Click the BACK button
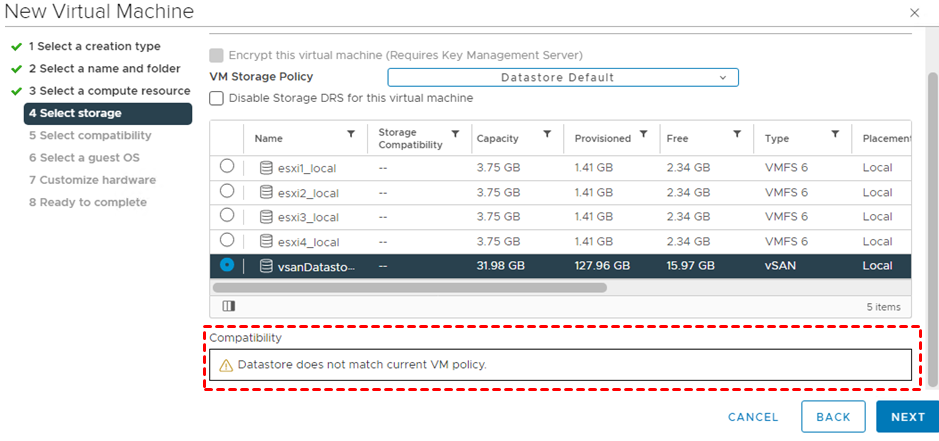Viewport: 939px width, 441px height. pos(833,417)
